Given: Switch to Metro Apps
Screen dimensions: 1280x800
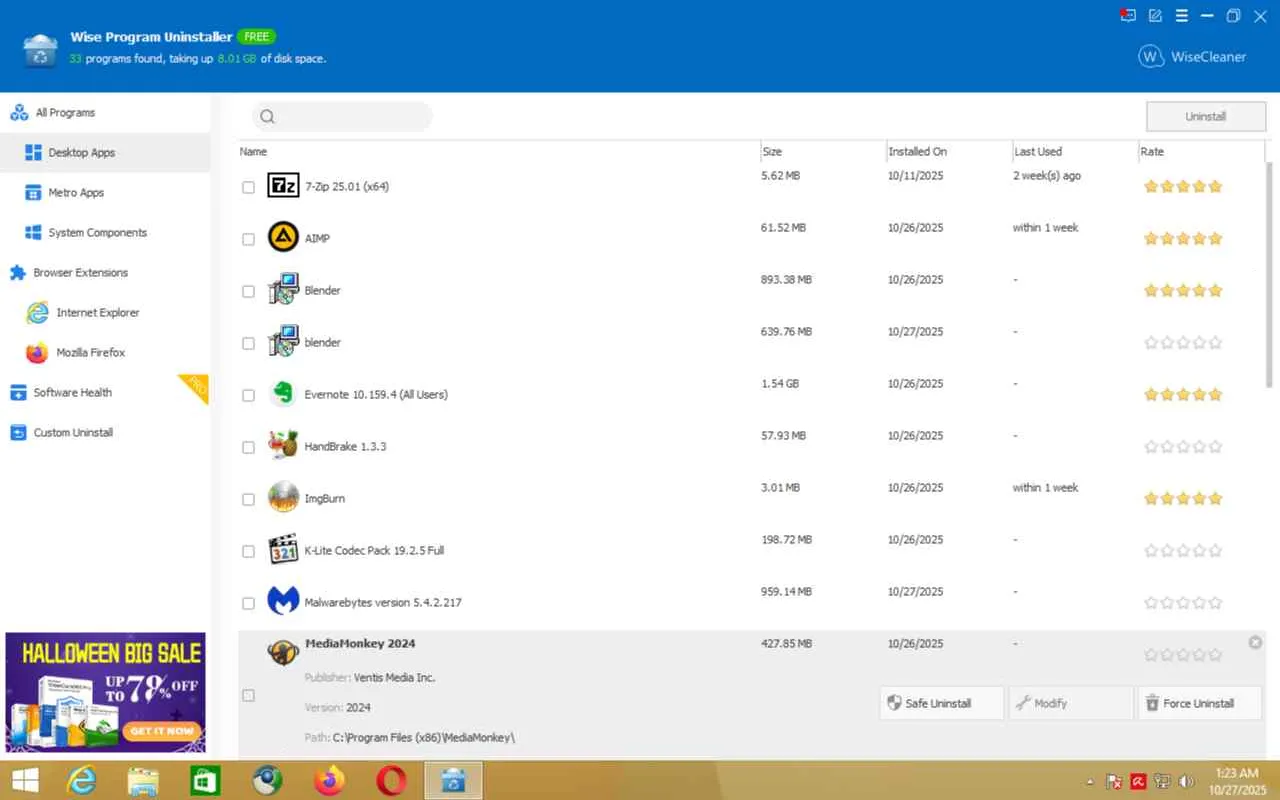Looking at the screenshot, I should click(x=105, y=193).
